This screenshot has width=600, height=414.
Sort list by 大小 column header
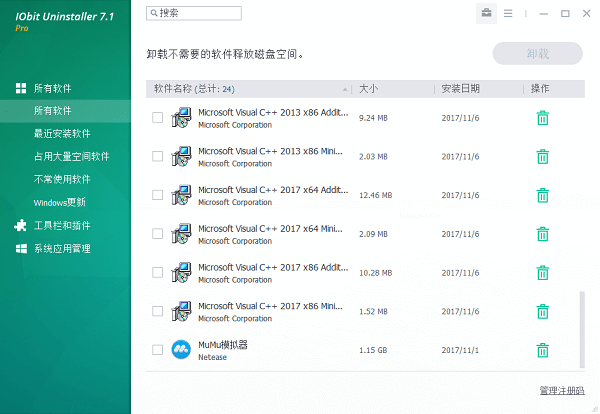pos(368,89)
